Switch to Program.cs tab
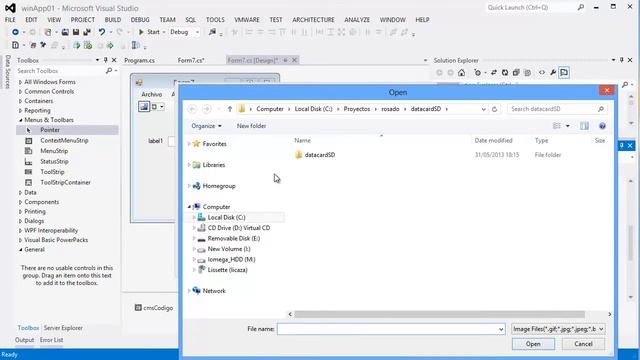 point(139,60)
